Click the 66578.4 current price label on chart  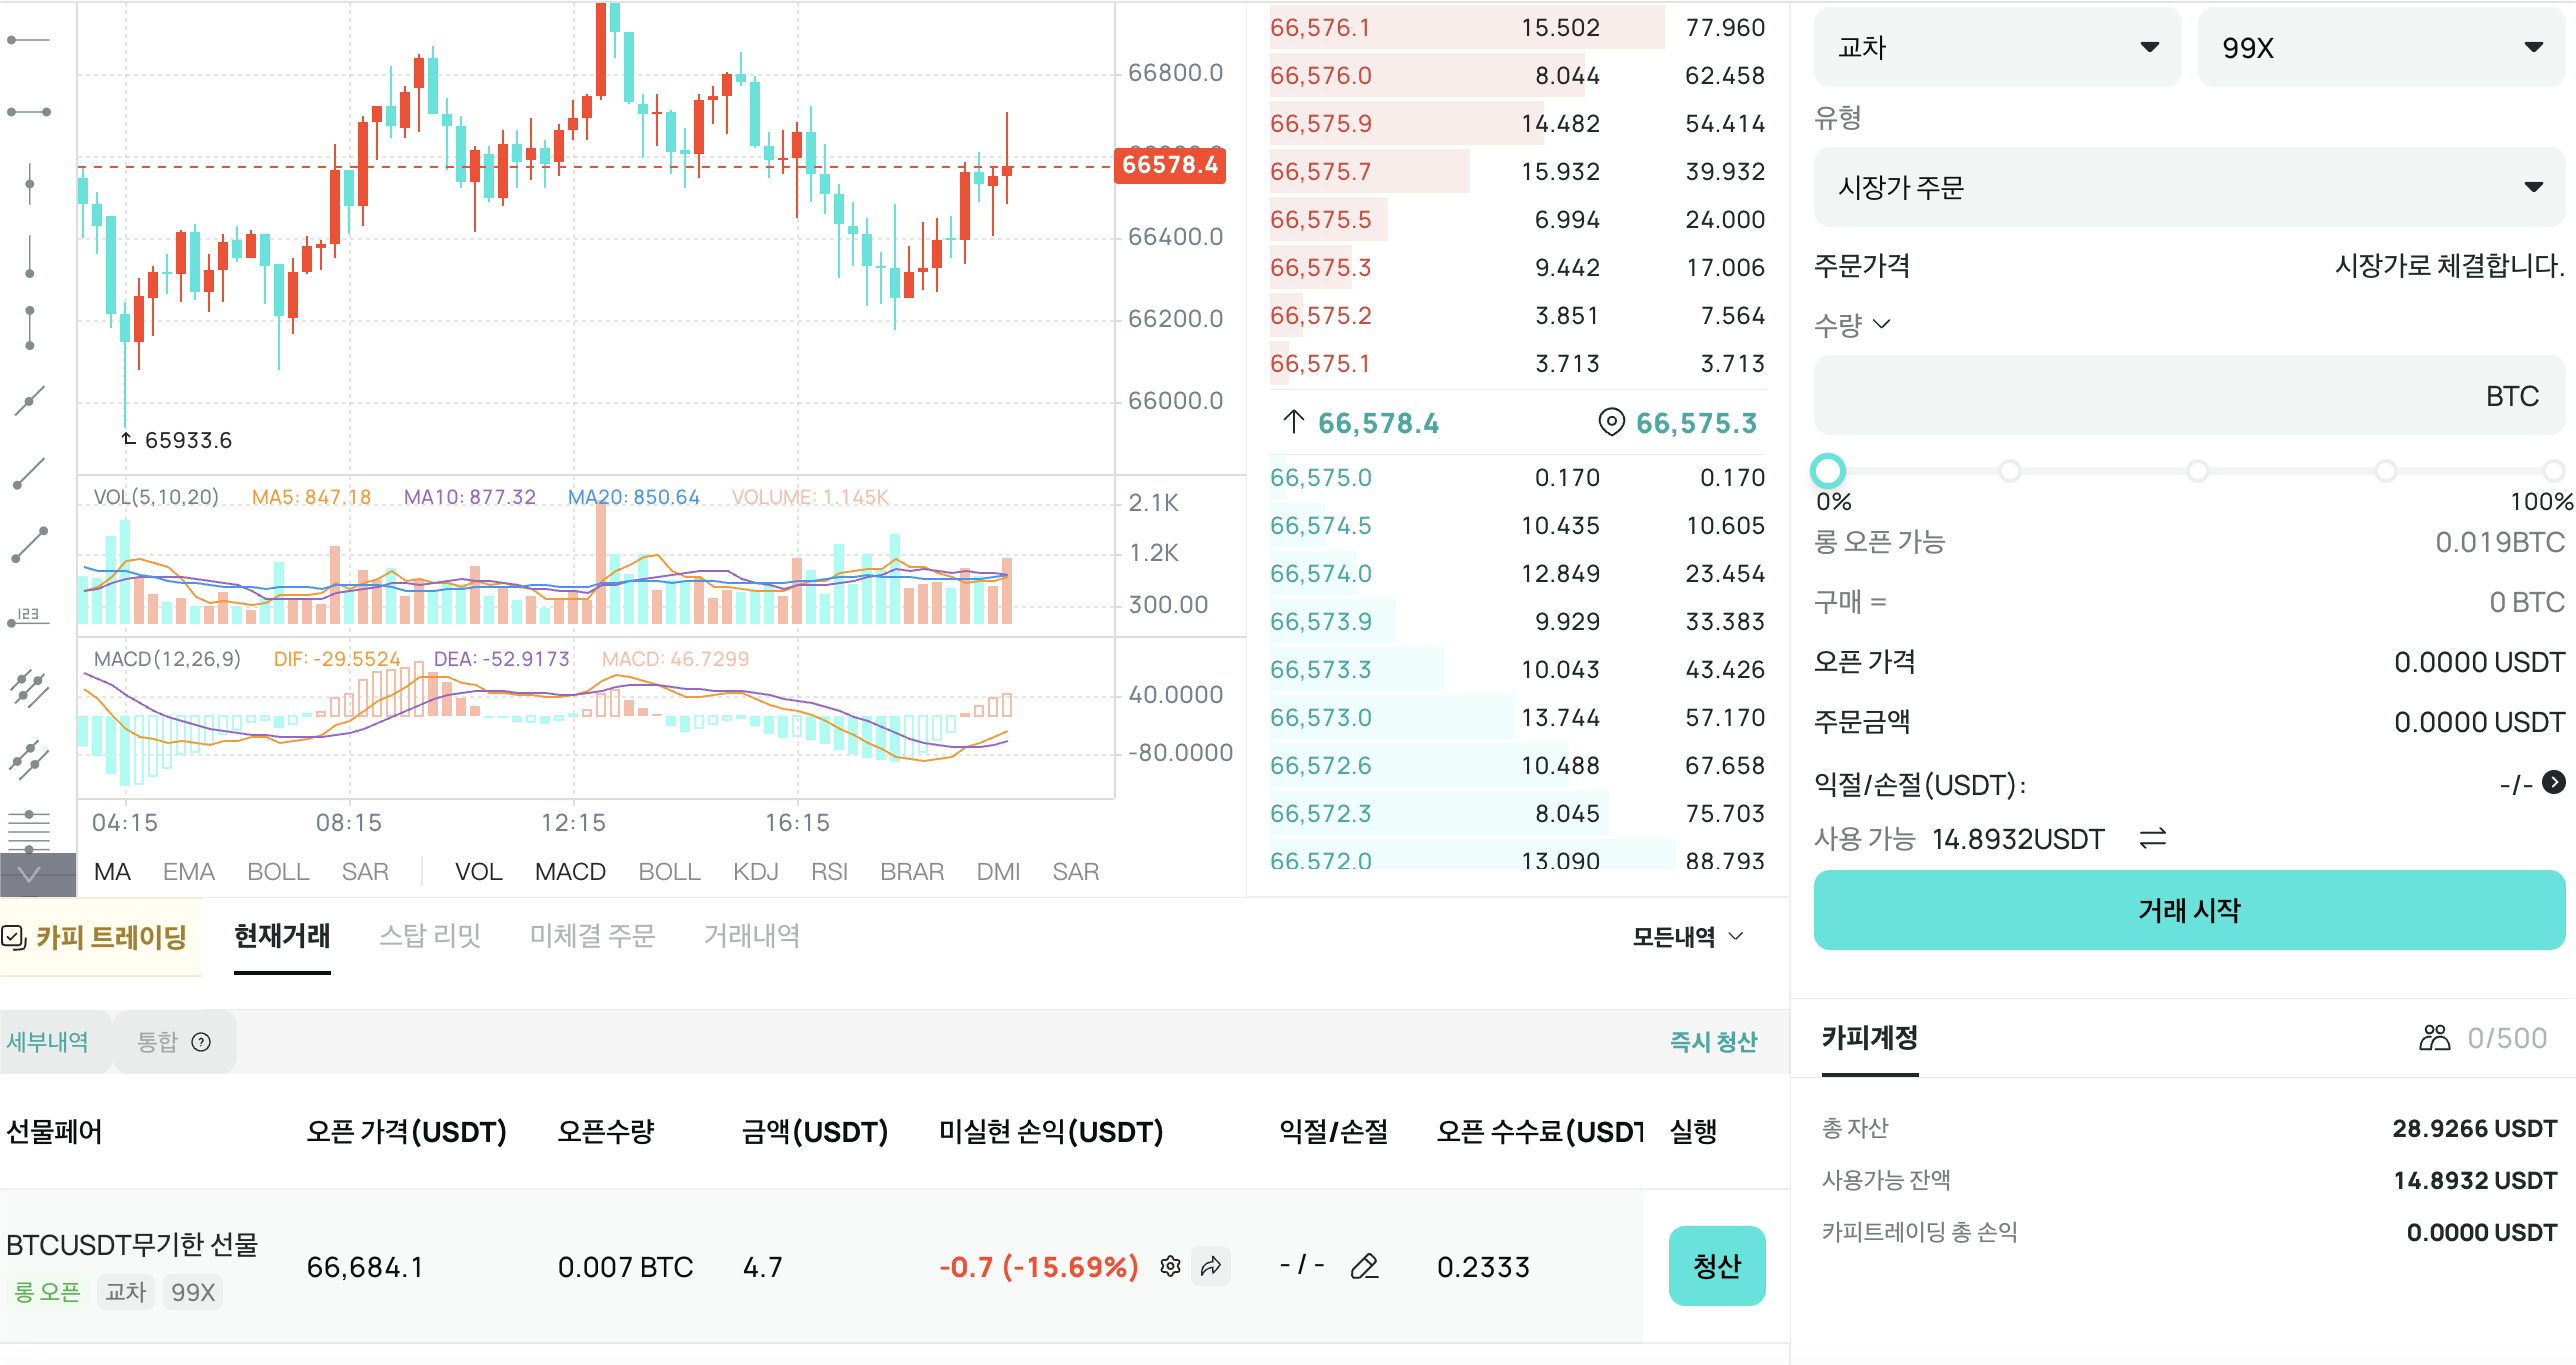pyautogui.click(x=1170, y=165)
